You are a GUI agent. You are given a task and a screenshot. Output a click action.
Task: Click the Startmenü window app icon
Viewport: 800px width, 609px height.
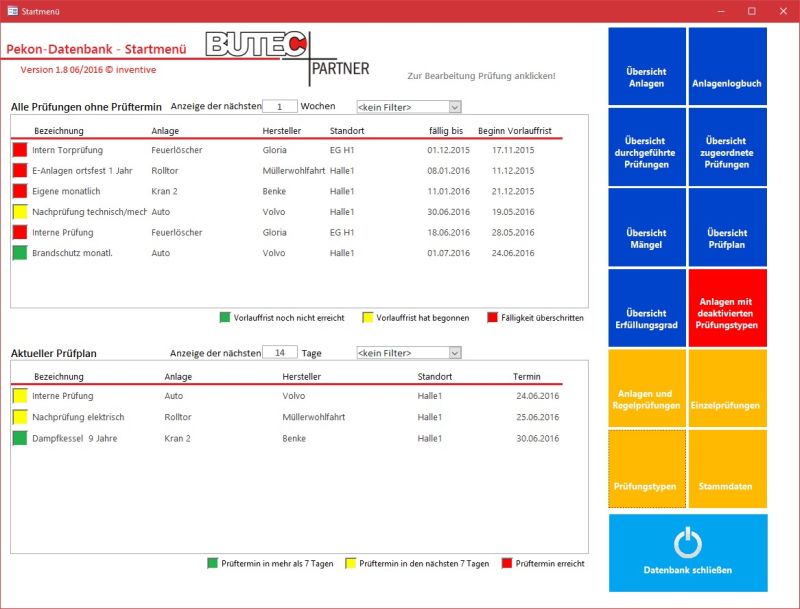coord(13,11)
